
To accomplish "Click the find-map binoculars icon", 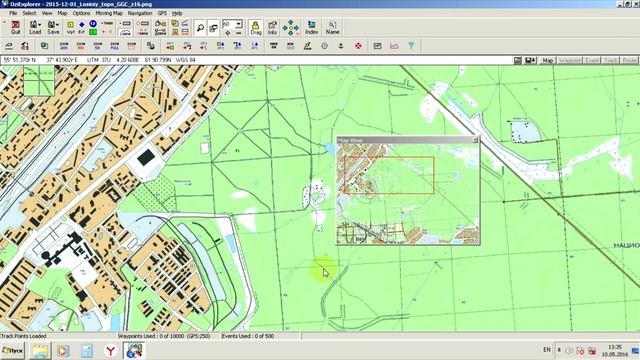I will (x=25, y=46).
